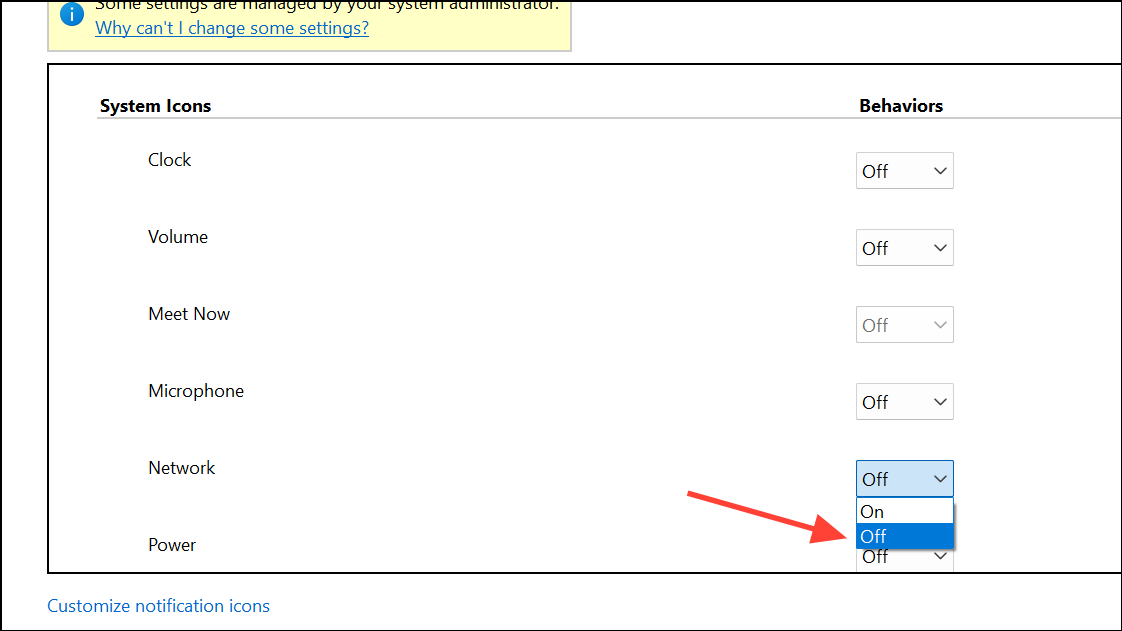Click the blue information icon in the notice banner
Viewport: 1122px width, 631px height.
tap(71, 15)
